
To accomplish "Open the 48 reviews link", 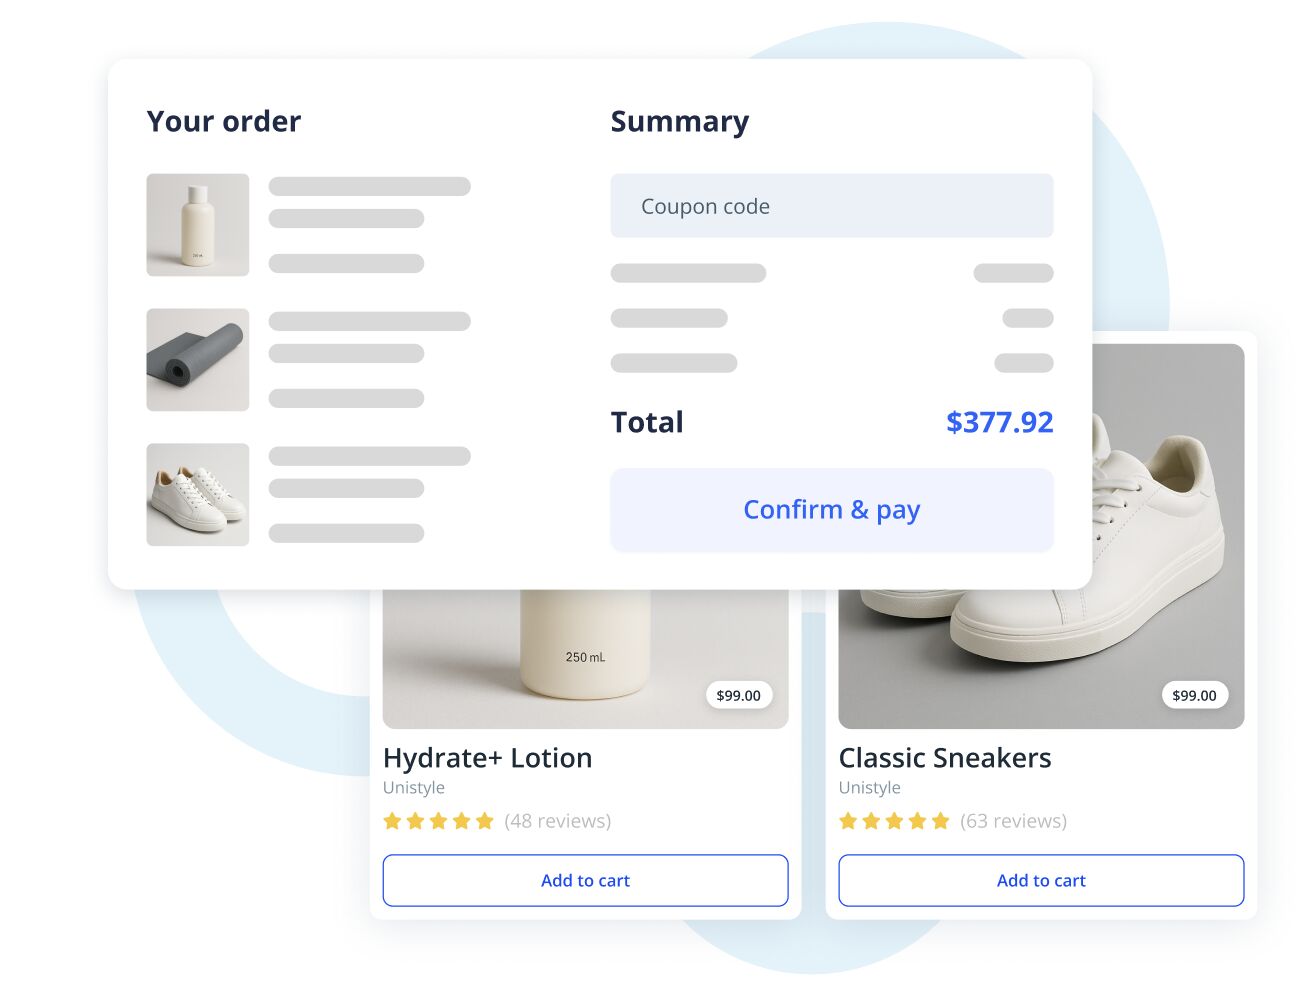I will tap(557, 821).
